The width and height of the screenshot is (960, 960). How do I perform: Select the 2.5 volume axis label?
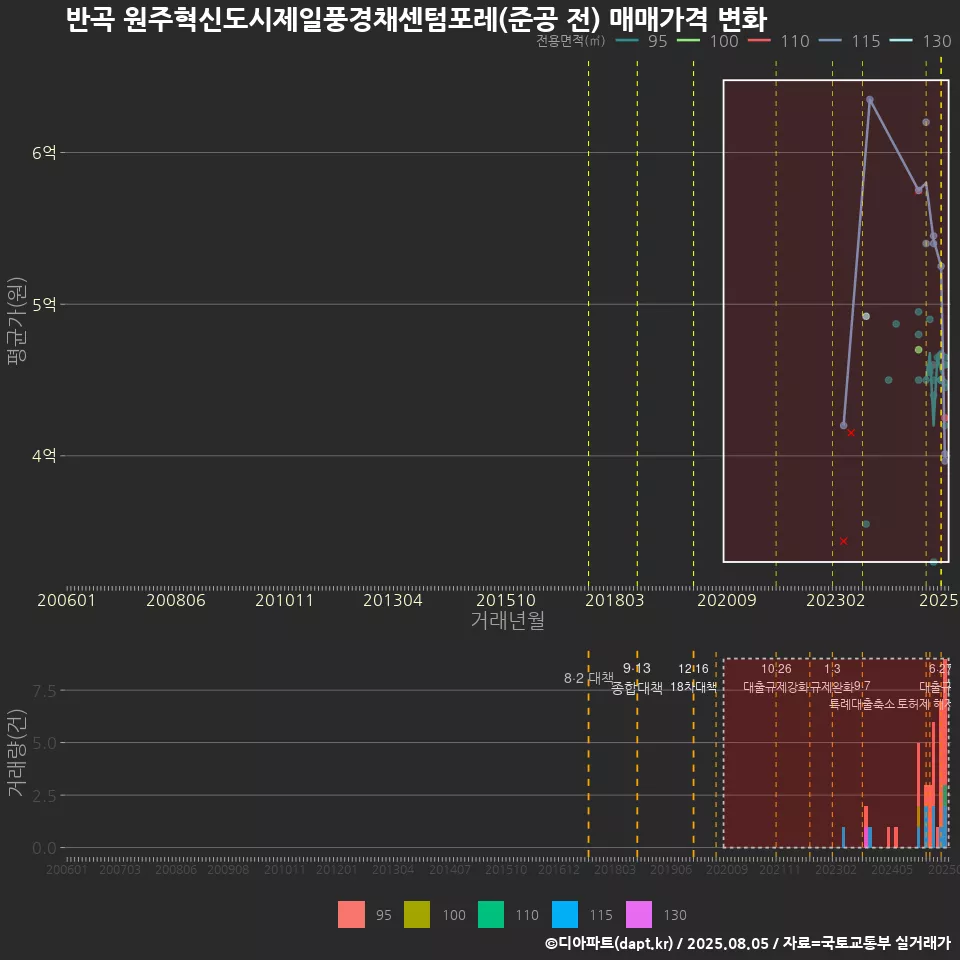(44, 796)
